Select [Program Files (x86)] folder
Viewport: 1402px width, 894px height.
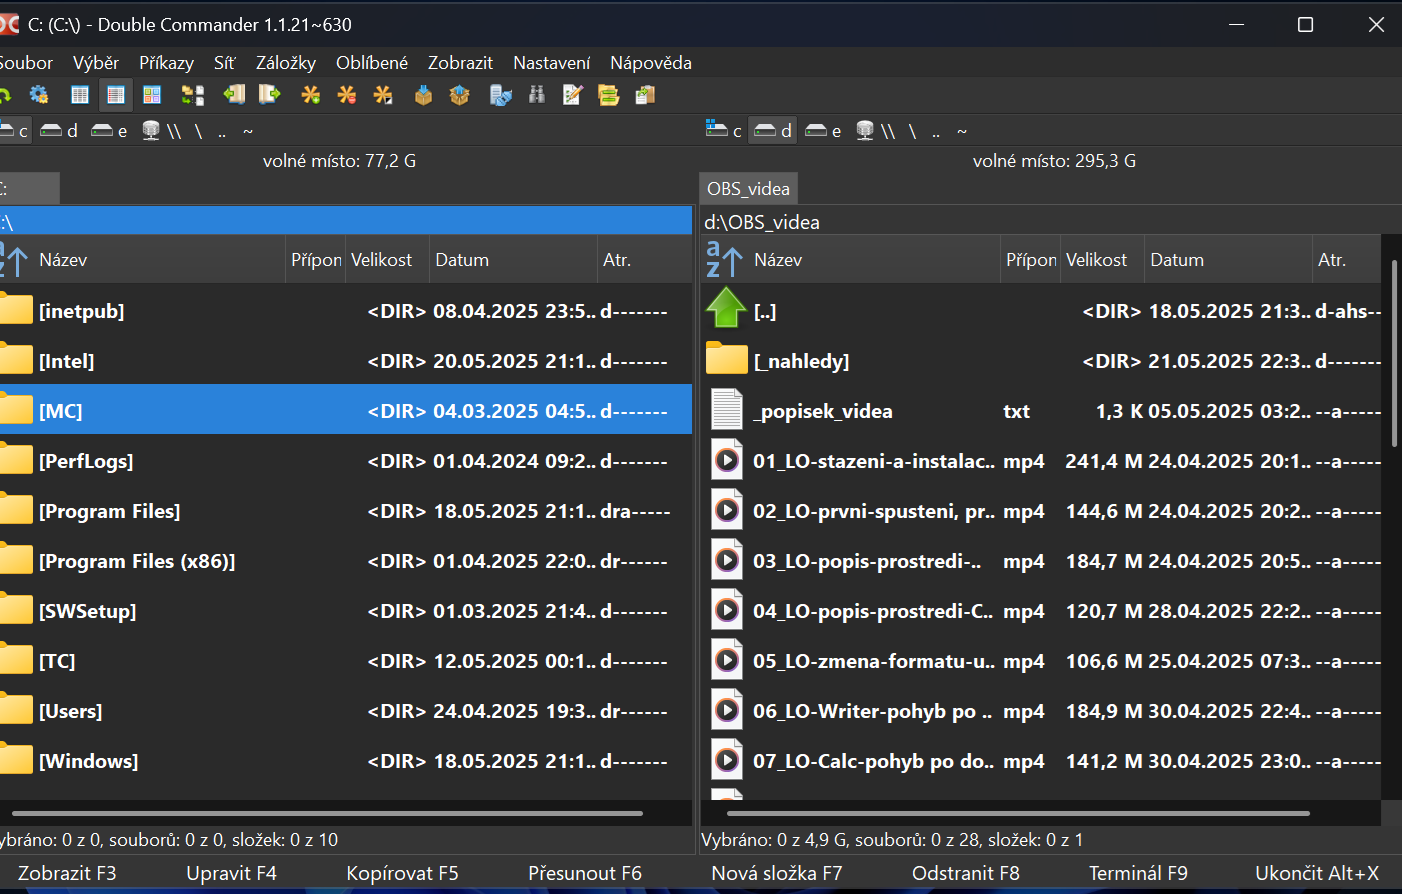(x=346, y=561)
